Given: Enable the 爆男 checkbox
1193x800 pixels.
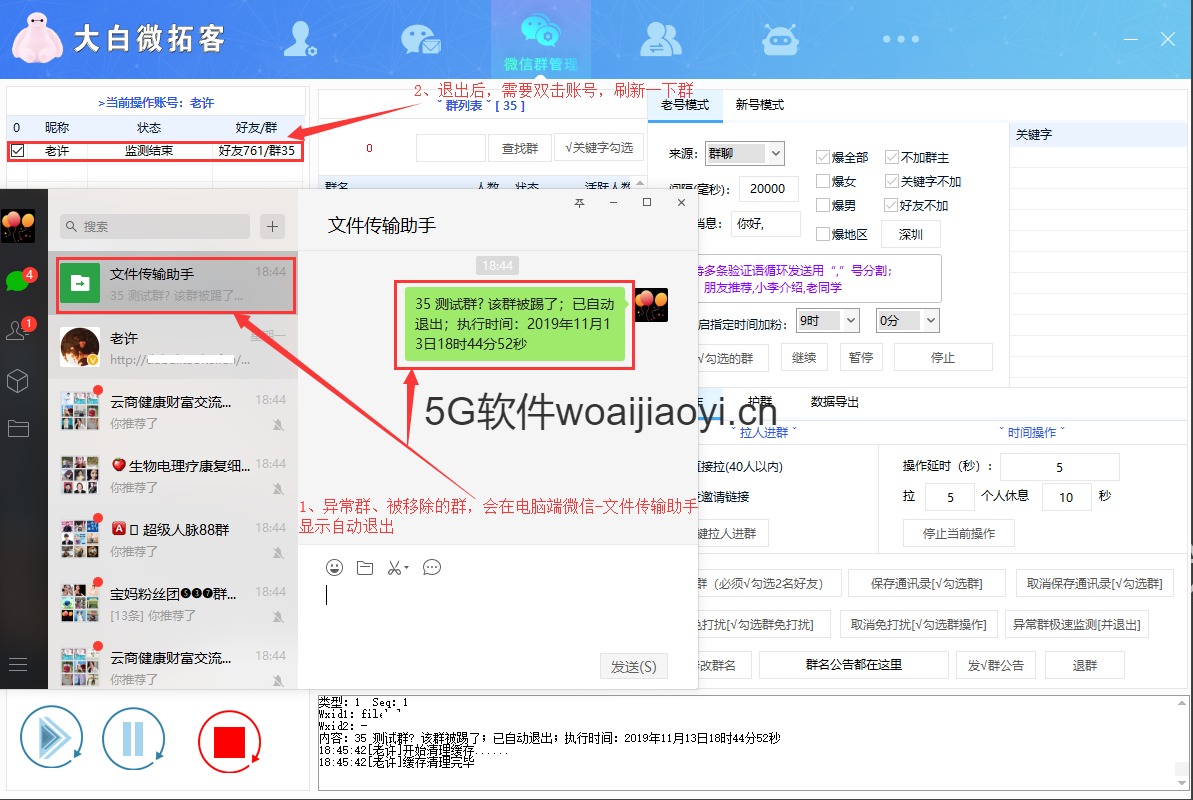Looking at the screenshot, I should (822, 205).
